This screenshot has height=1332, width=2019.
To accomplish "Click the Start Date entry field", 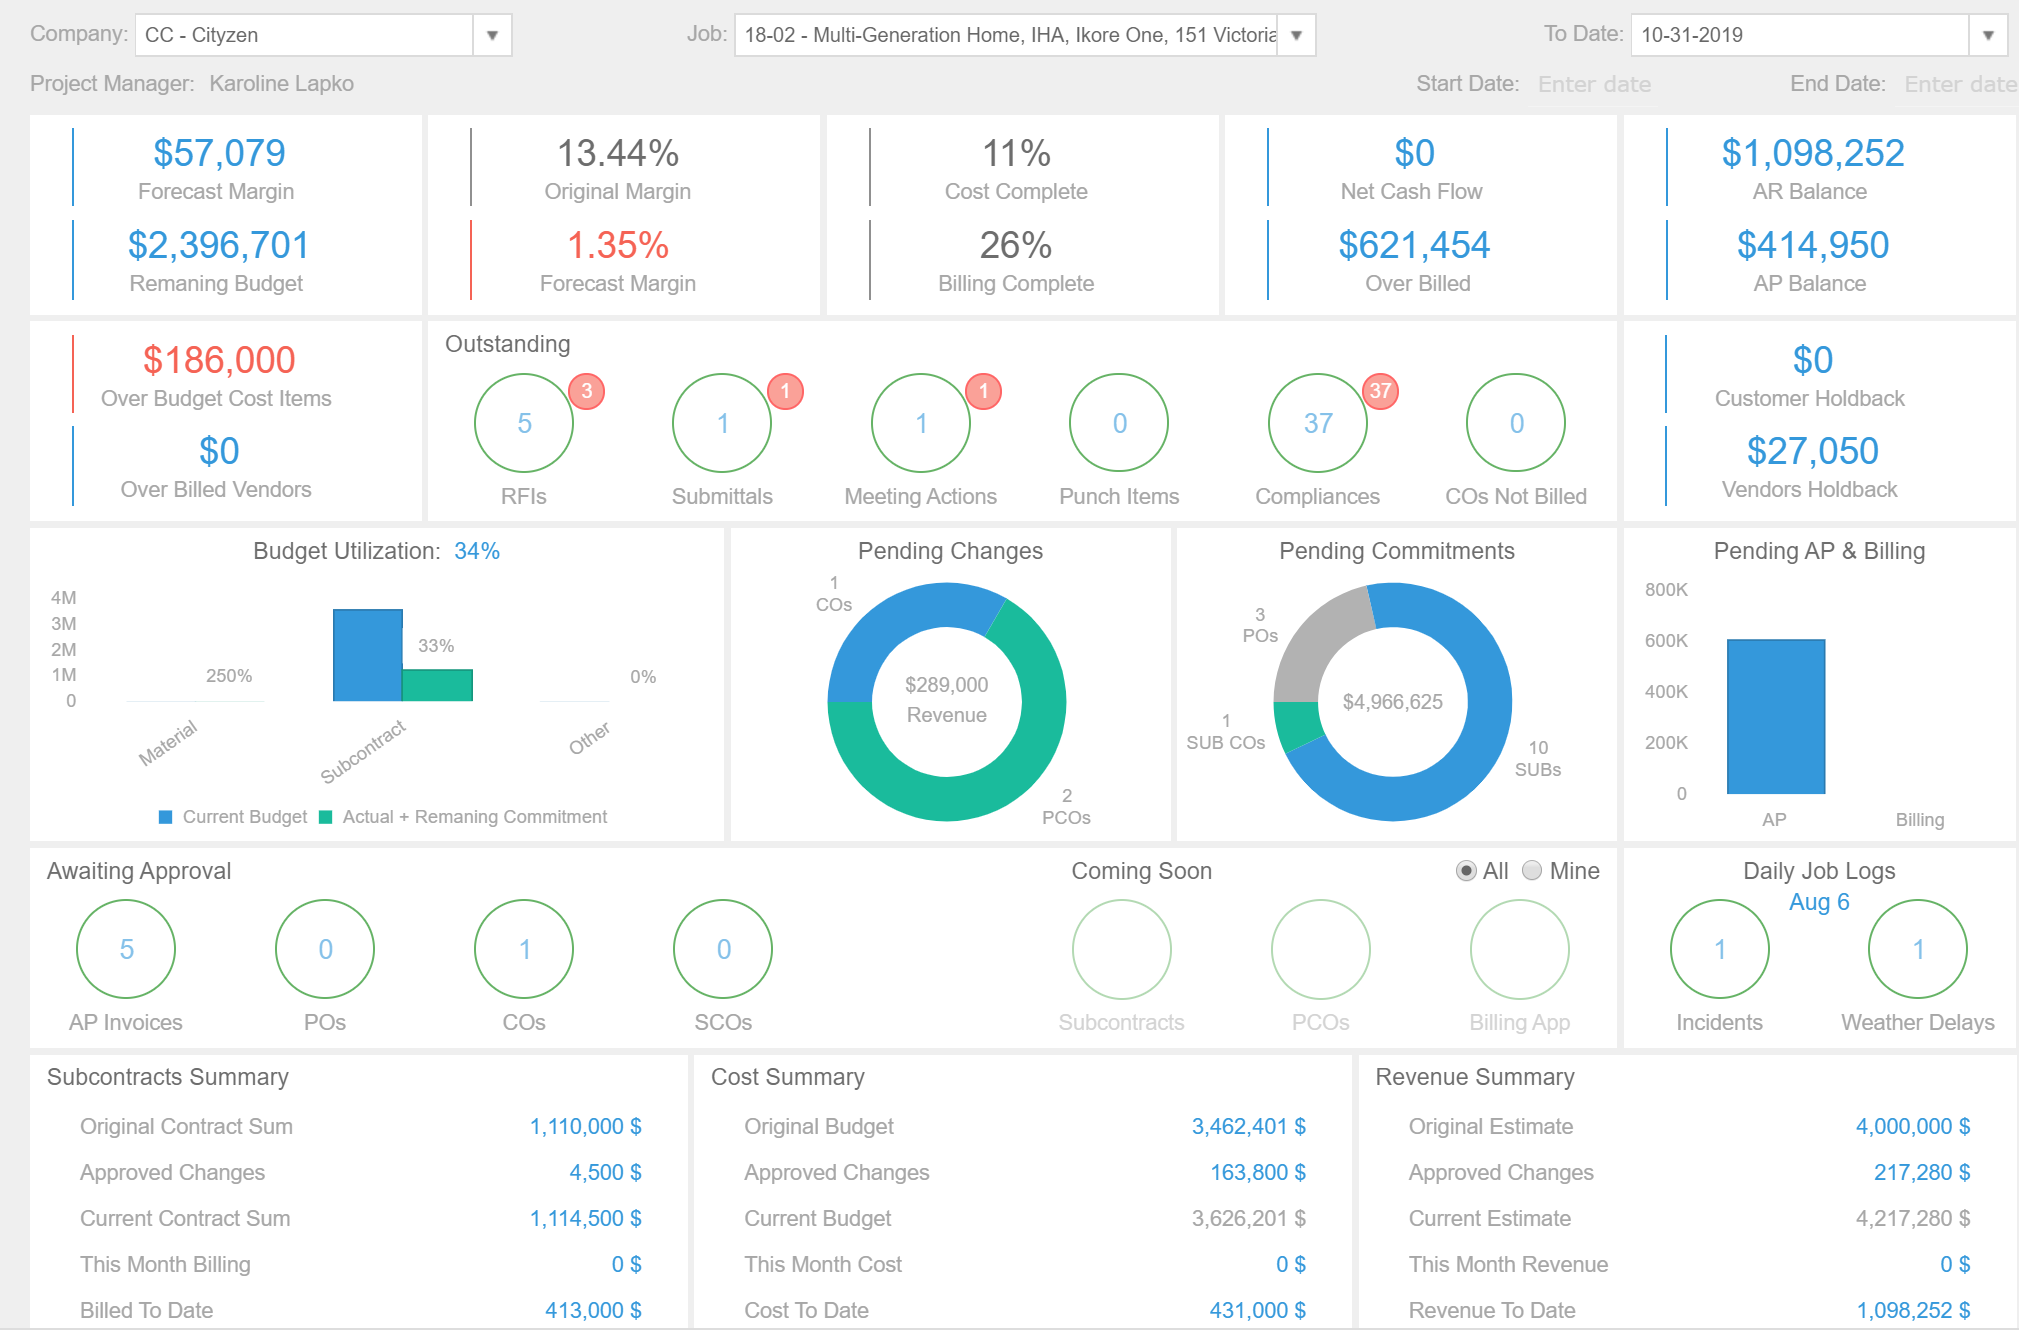I will point(1595,84).
